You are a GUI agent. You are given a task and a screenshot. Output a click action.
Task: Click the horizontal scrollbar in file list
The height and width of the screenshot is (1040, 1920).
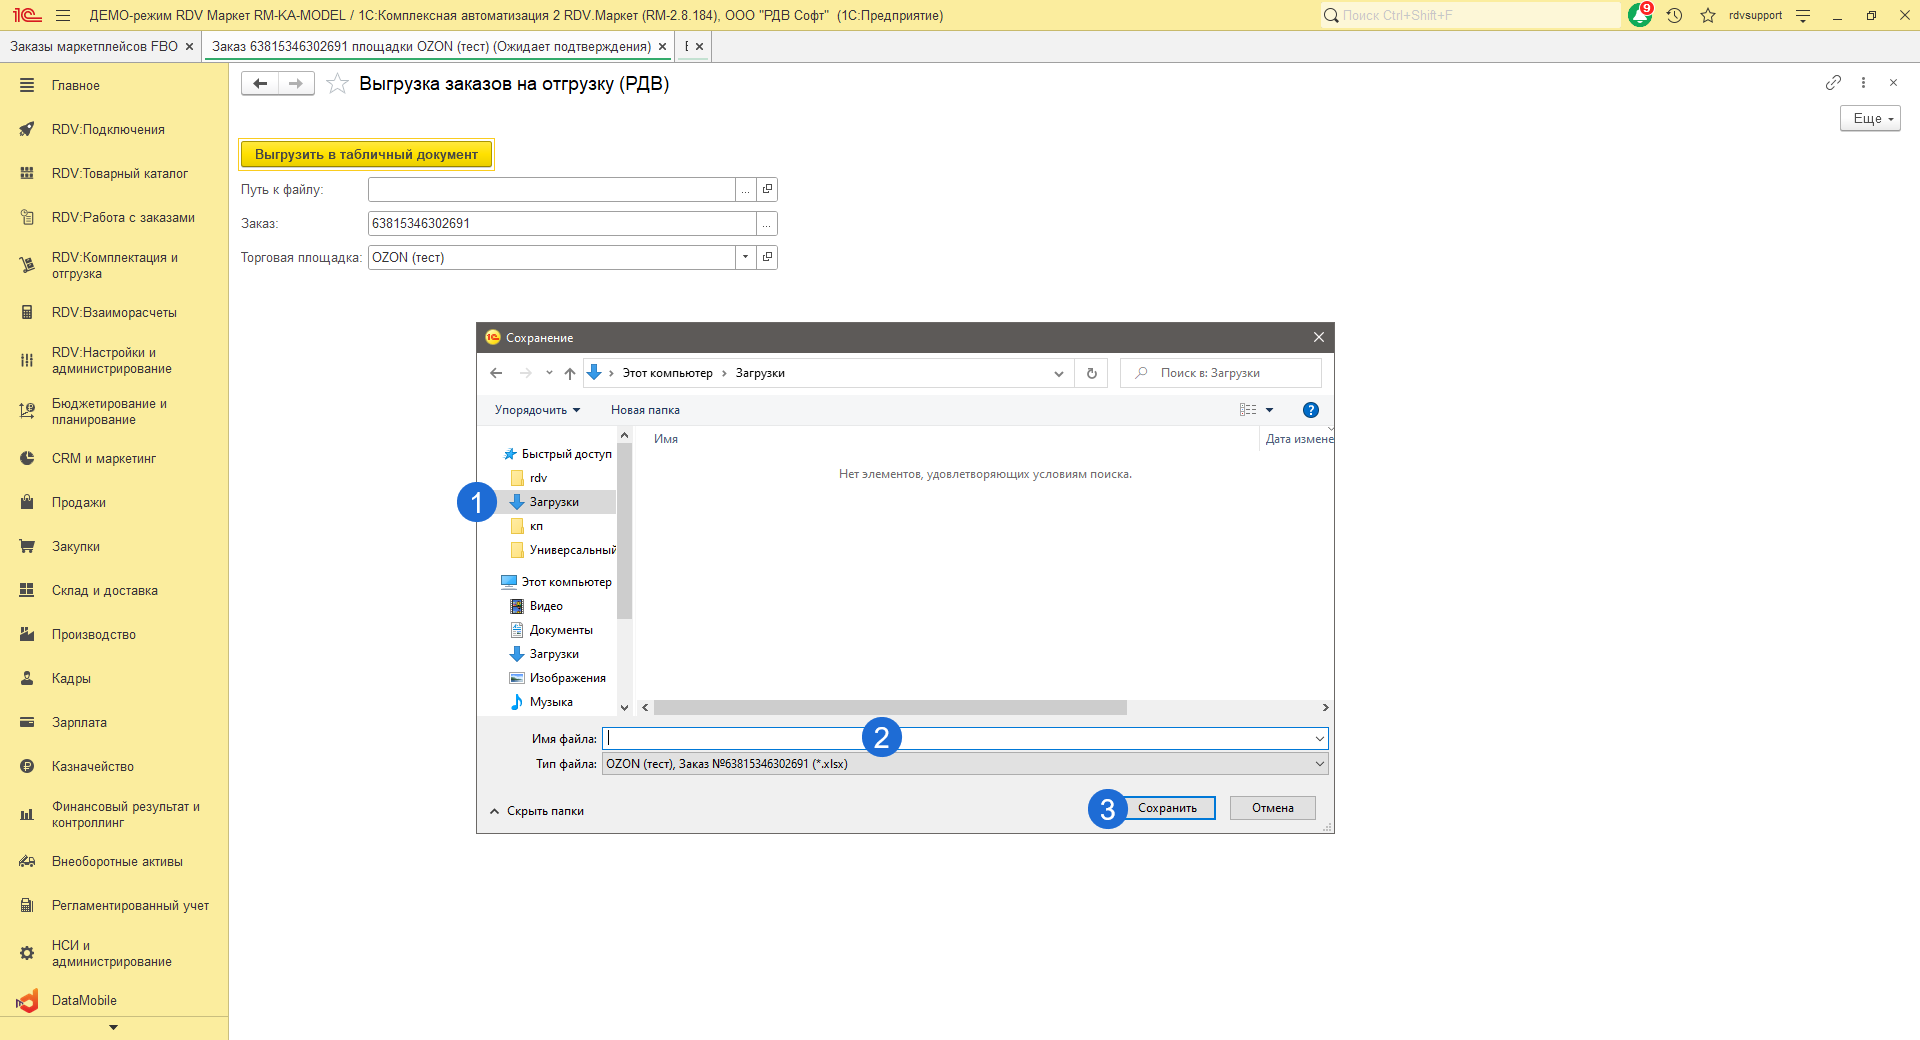[x=890, y=708]
